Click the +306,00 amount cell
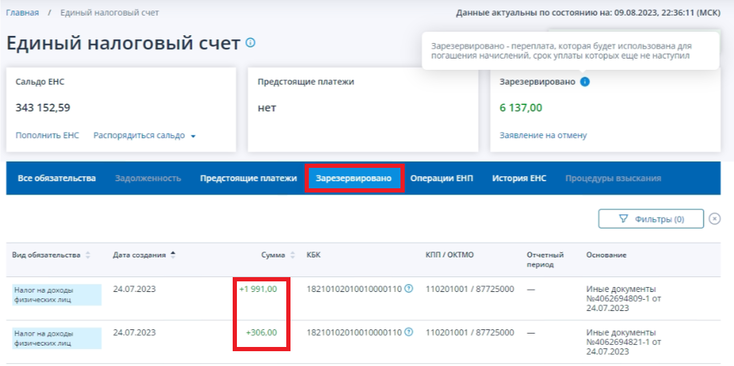 [261, 333]
